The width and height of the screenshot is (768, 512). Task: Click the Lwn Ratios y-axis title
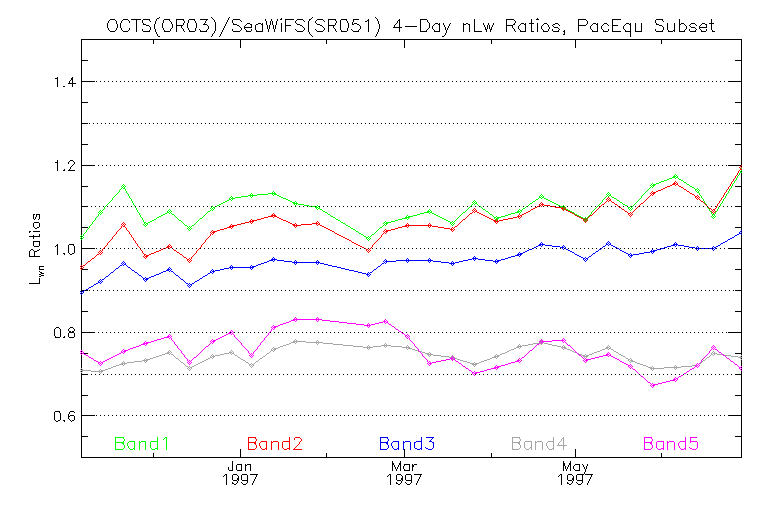point(36,249)
